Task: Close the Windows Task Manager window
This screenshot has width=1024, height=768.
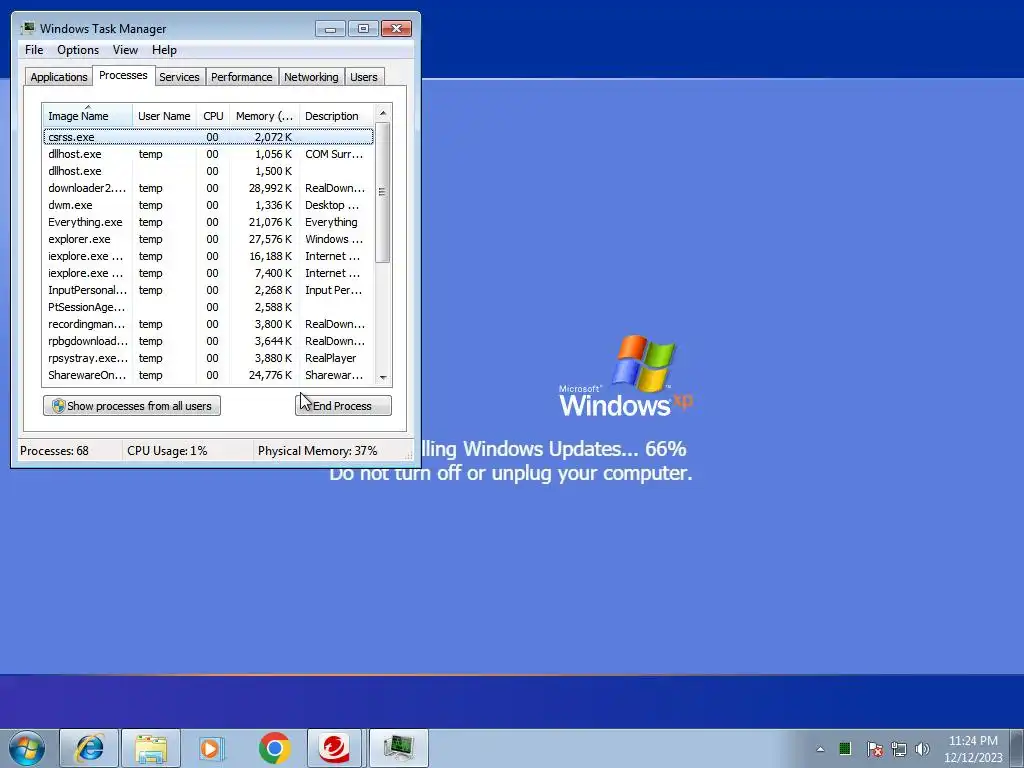Action: pos(396,29)
